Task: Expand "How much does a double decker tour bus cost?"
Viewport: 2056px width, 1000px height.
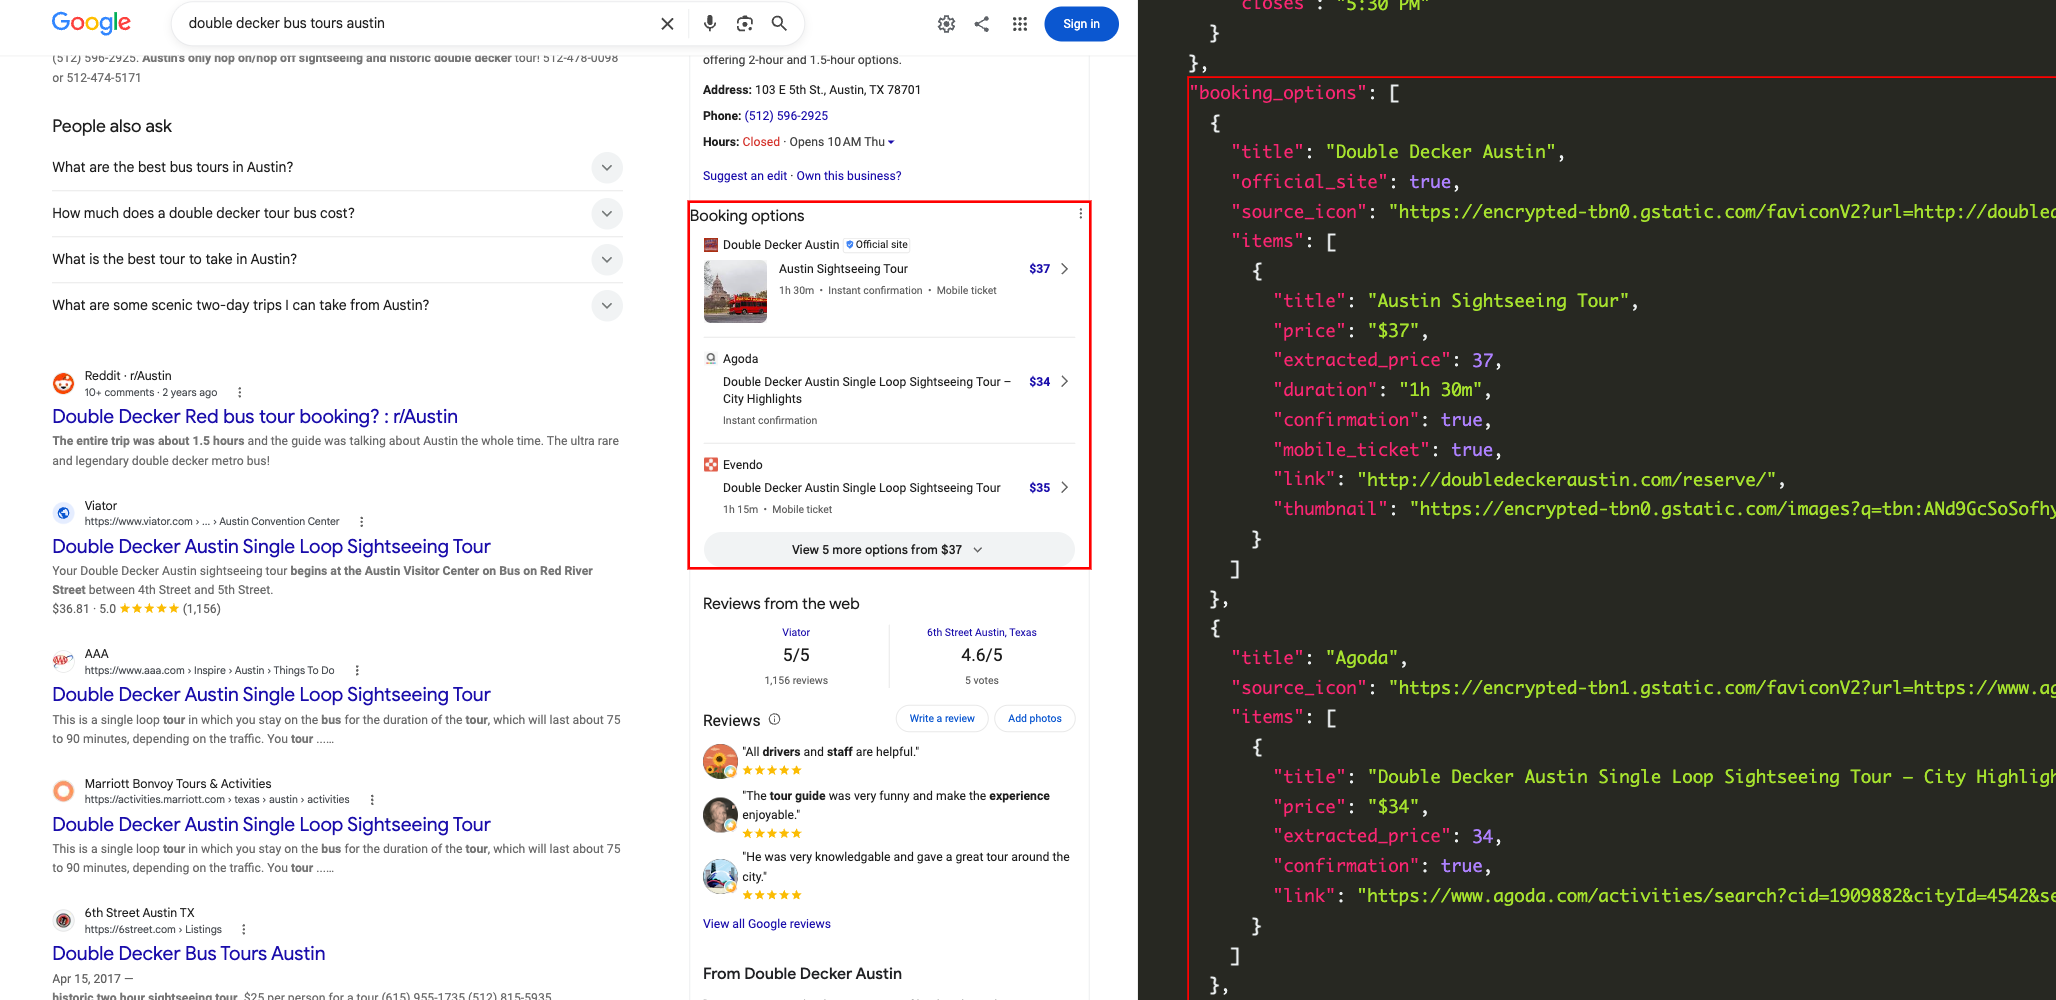Action: click(x=337, y=213)
